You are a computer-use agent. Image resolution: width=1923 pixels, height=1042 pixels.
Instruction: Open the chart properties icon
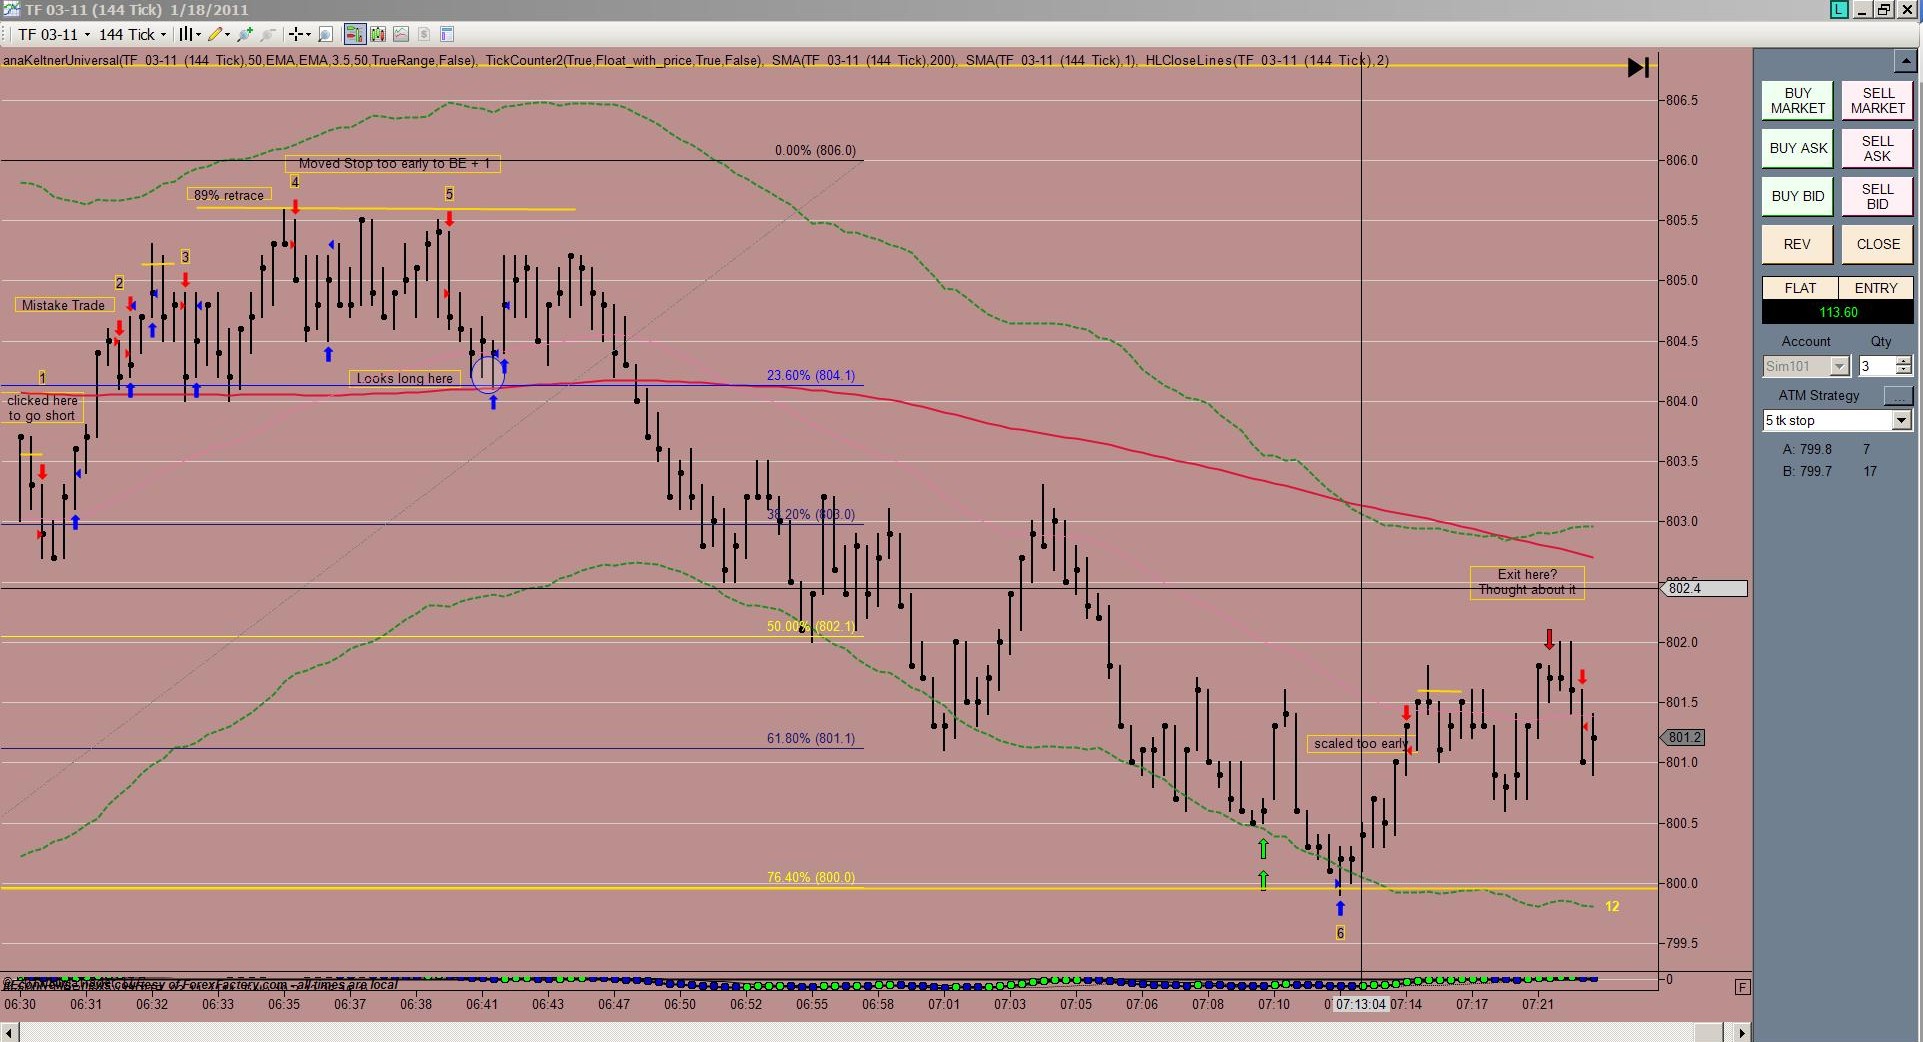[447, 34]
